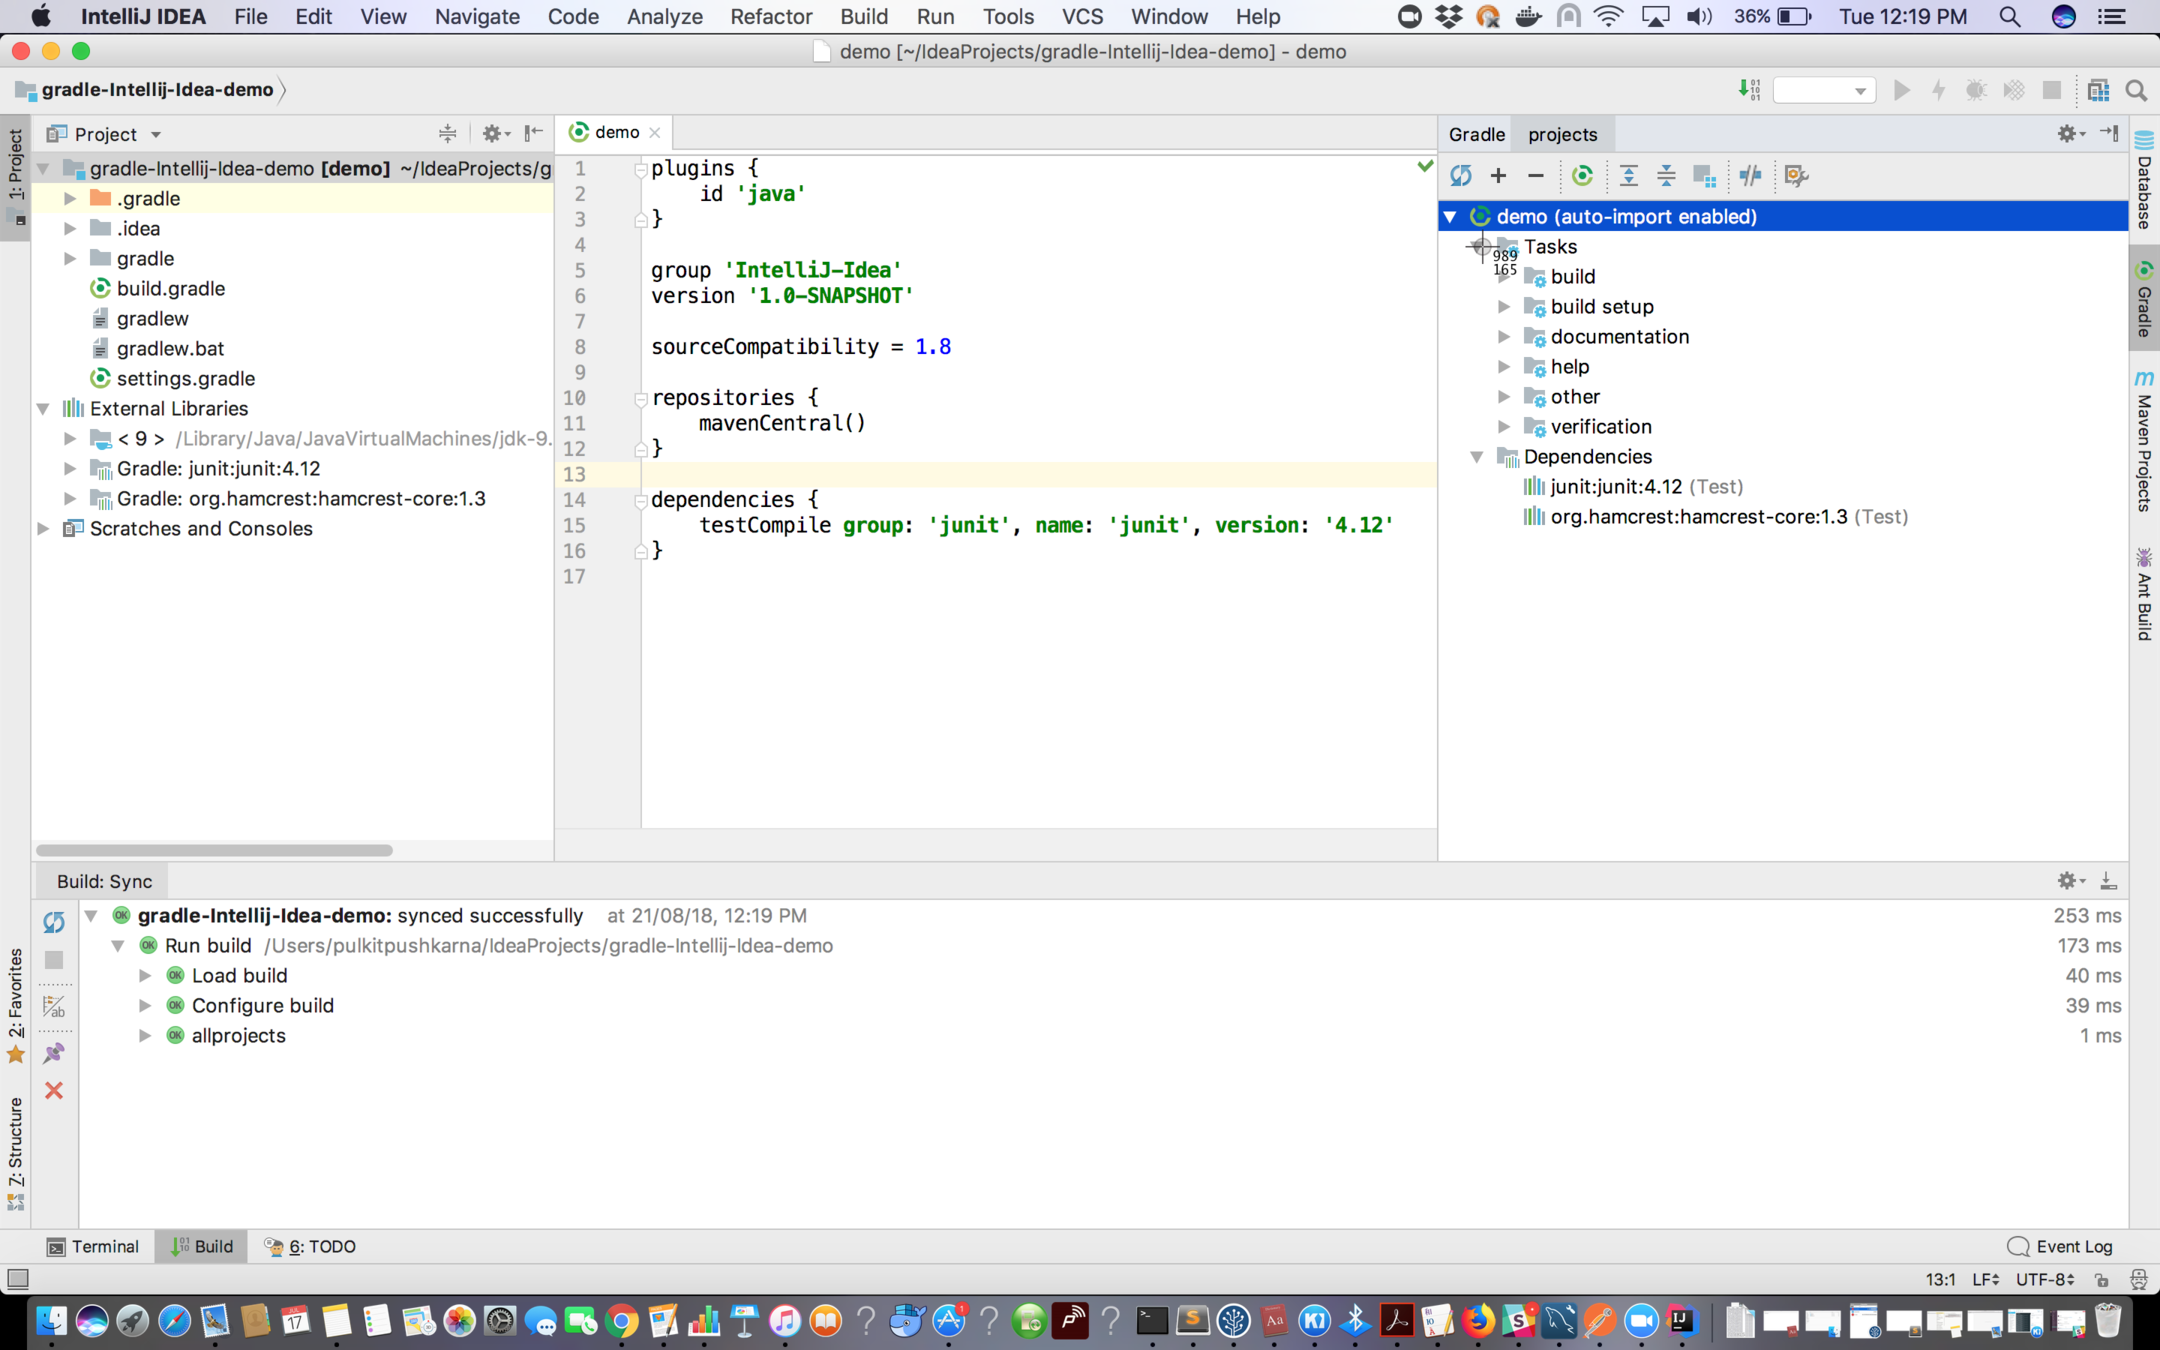
Task: Select junit:junit:4.12 dependency in Gradle panel
Action: pos(1633,486)
